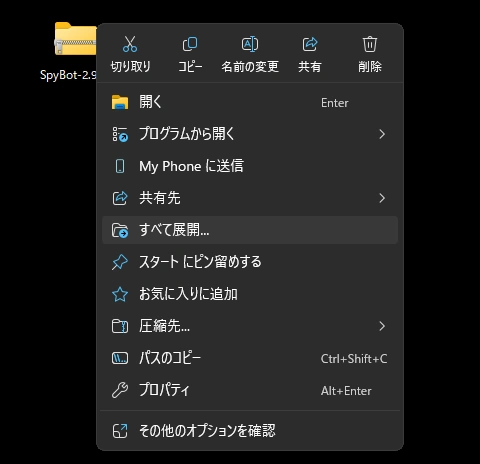Viewport: 480px width, 464px height.
Task: Select プロパティ menu entry
Action: 250,390
